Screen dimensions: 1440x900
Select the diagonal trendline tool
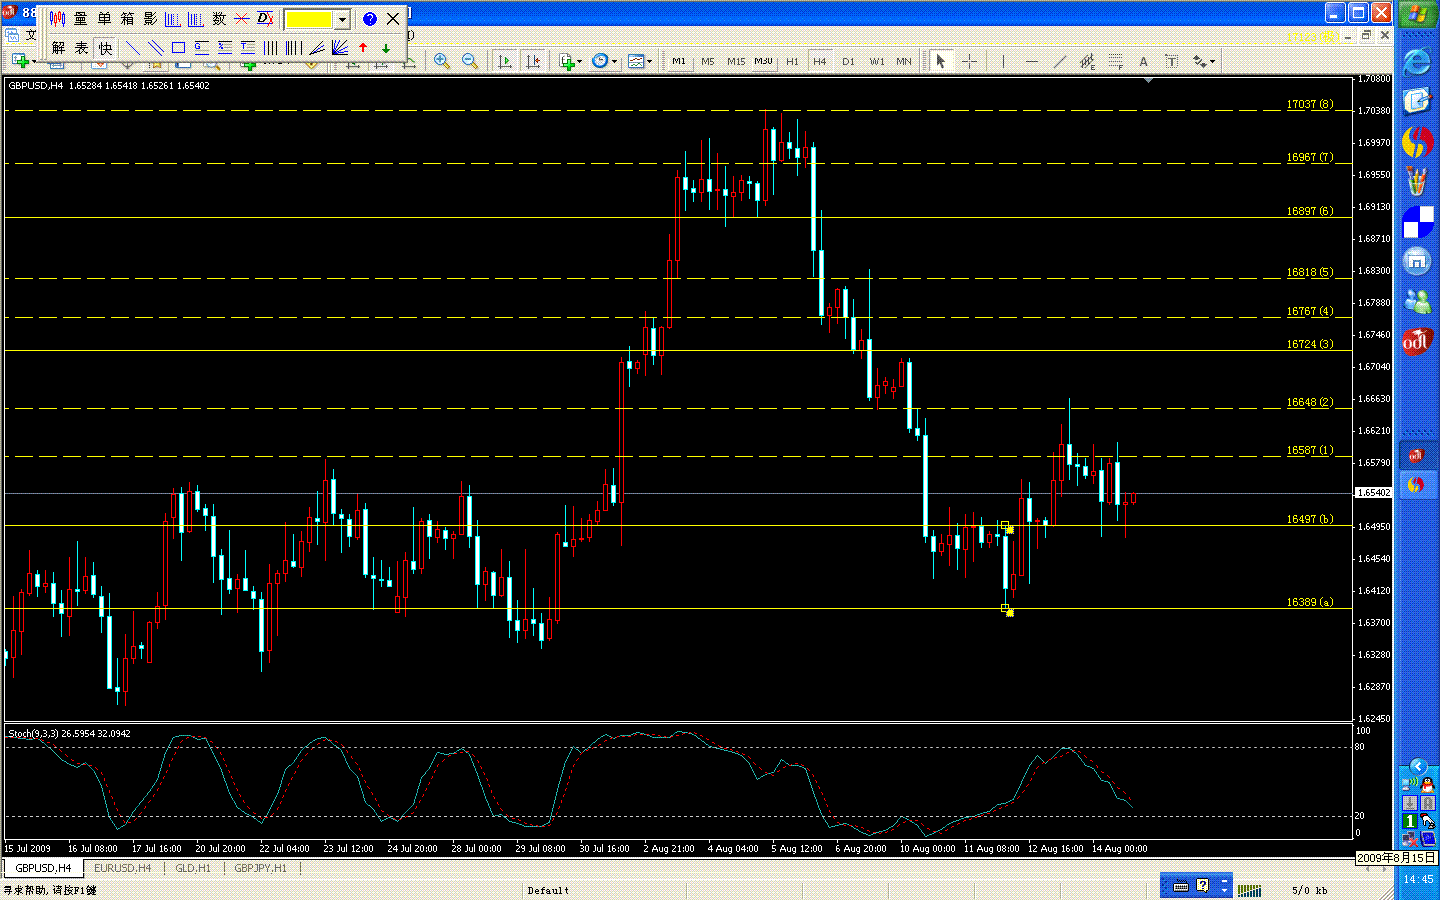(x=1060, y=61)
